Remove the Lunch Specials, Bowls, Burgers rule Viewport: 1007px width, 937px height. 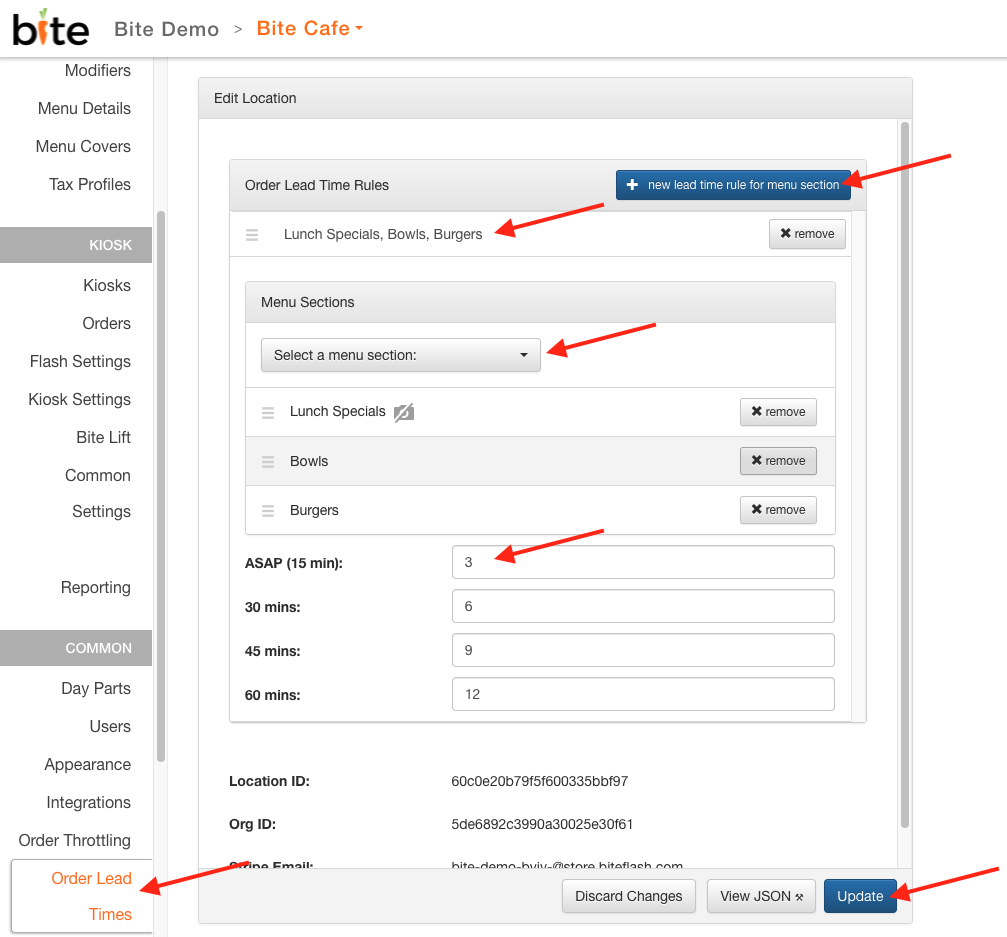click(x=807, y=234)
